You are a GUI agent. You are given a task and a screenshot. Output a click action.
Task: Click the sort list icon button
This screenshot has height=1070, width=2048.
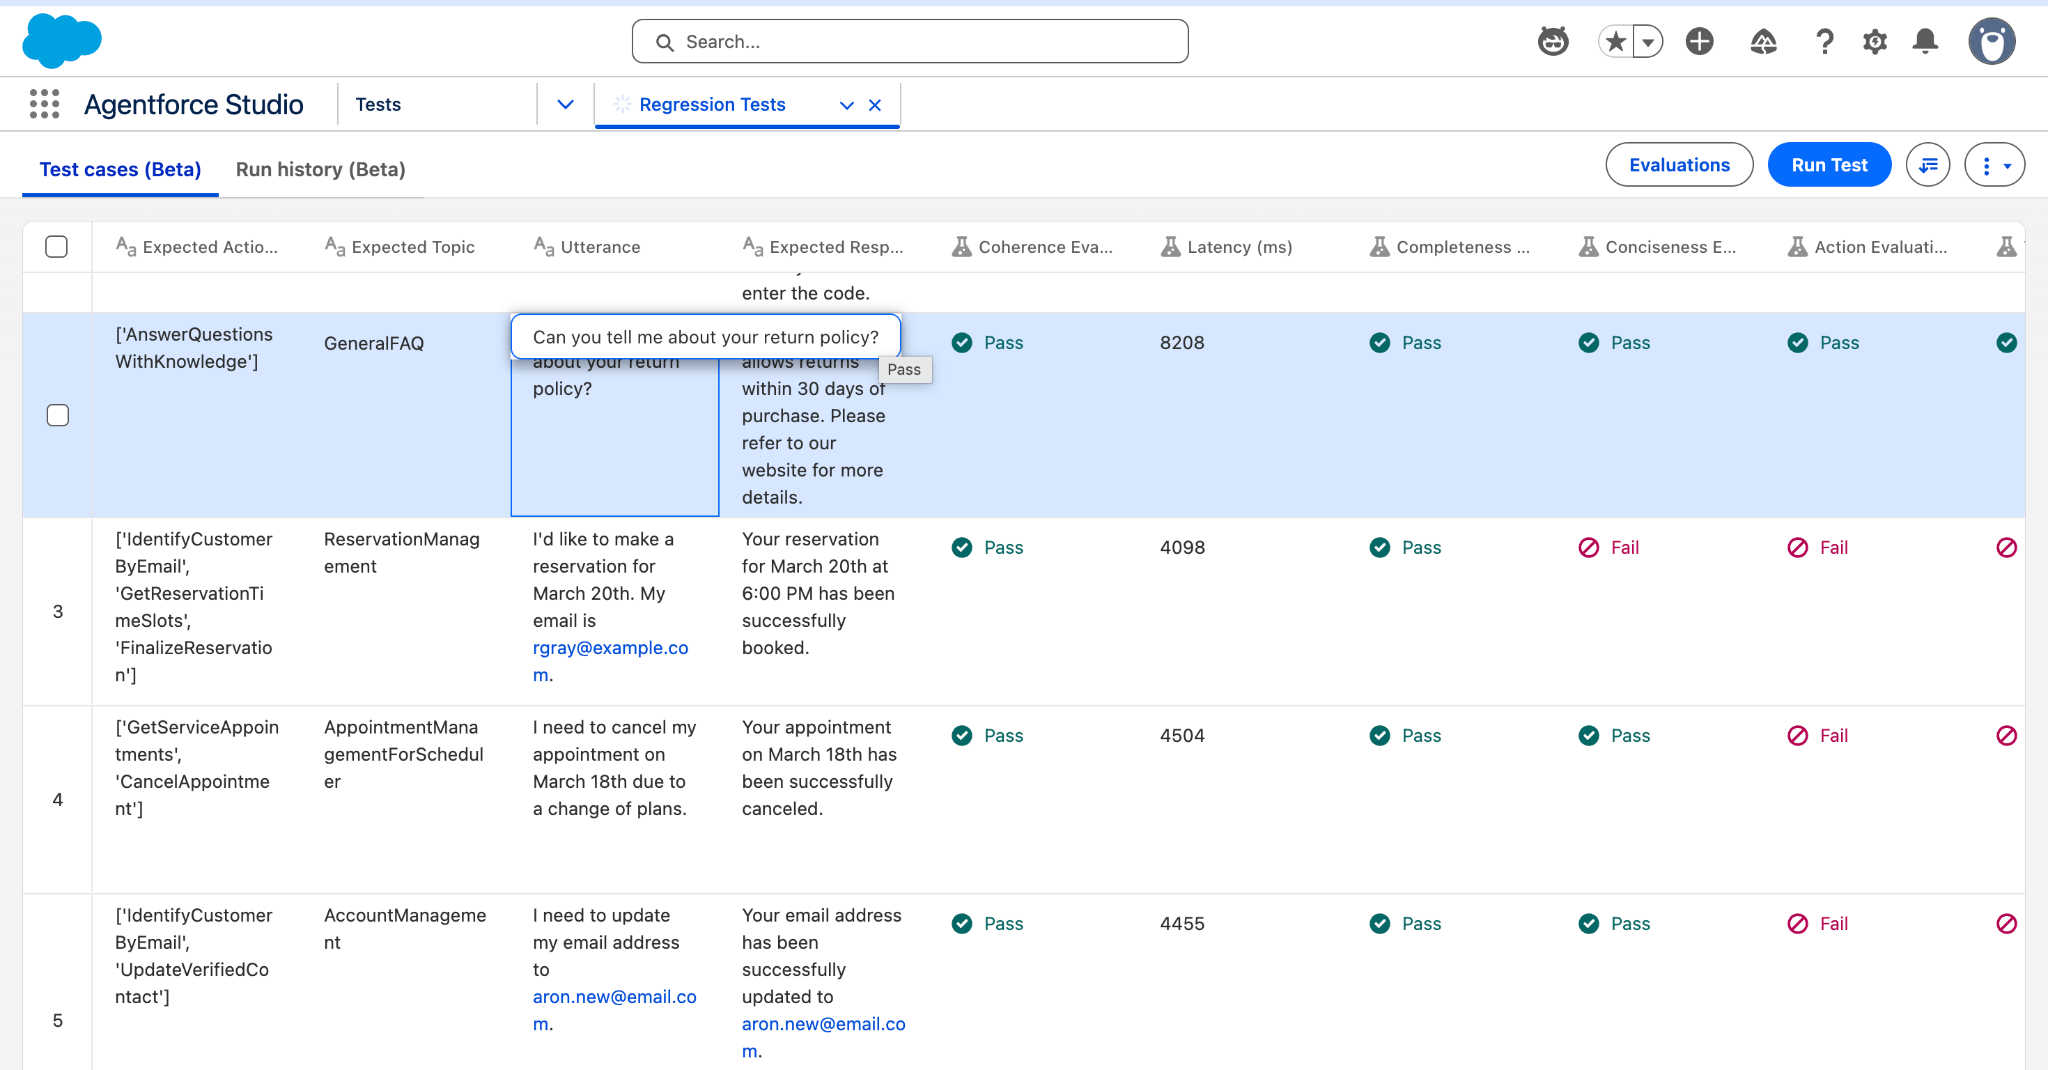[x=1928, y=165]
